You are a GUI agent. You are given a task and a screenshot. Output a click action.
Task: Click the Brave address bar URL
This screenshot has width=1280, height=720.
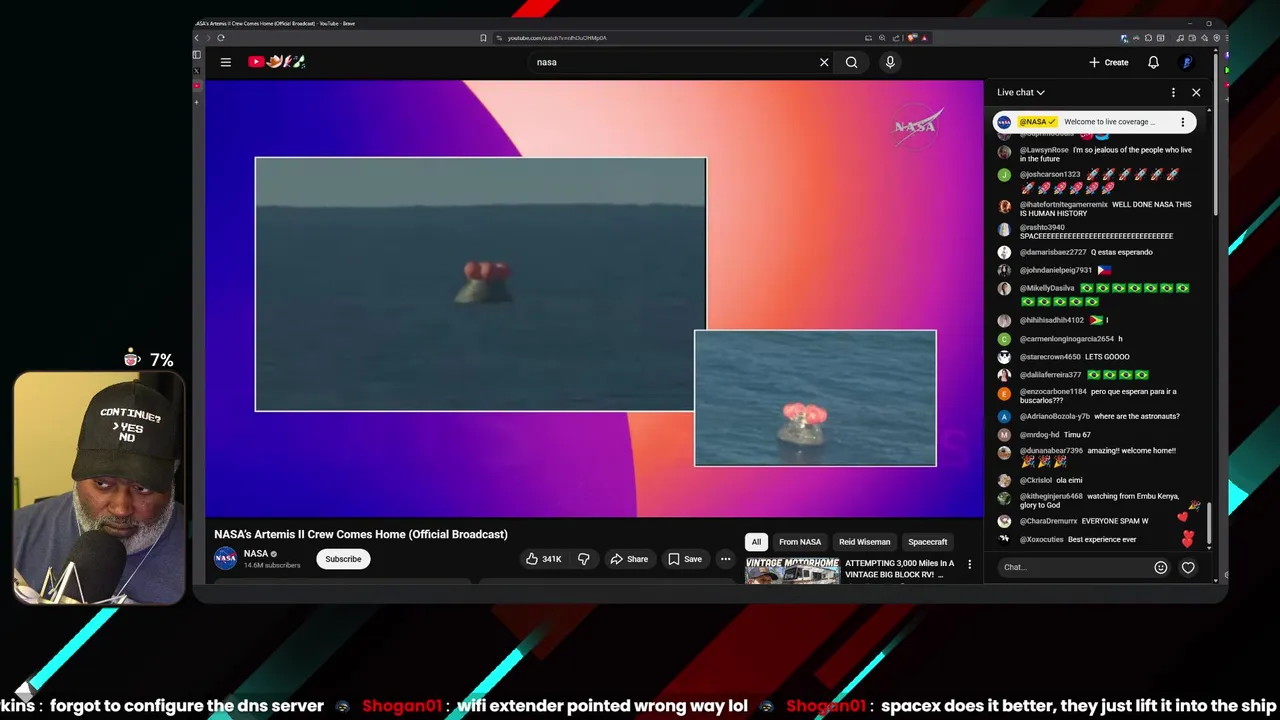(x=557, y=38)
